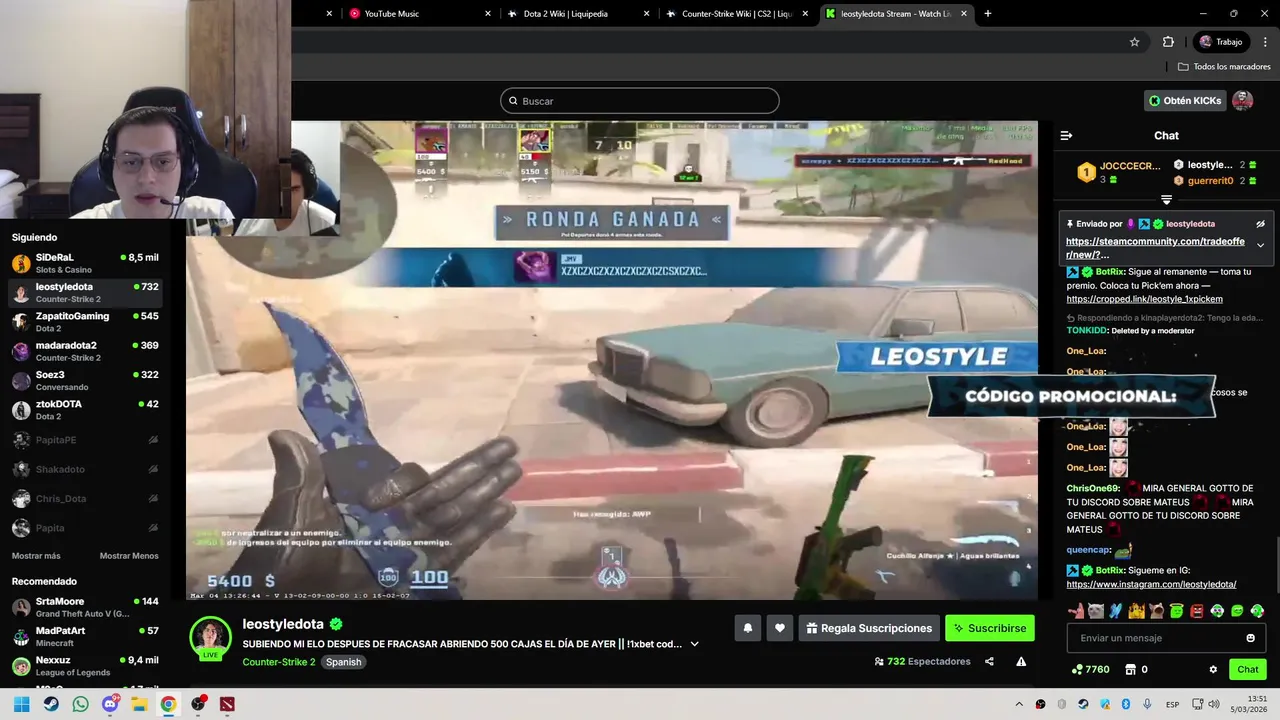This screenshot has height=720, width=1280.
Task: Click the Suscribirse button
Action: [x=990, y=628]
